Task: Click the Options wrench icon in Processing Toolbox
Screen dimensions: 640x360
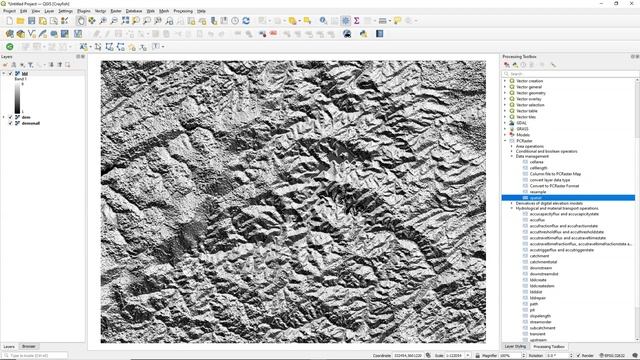Action: click(x=553, y=65)
